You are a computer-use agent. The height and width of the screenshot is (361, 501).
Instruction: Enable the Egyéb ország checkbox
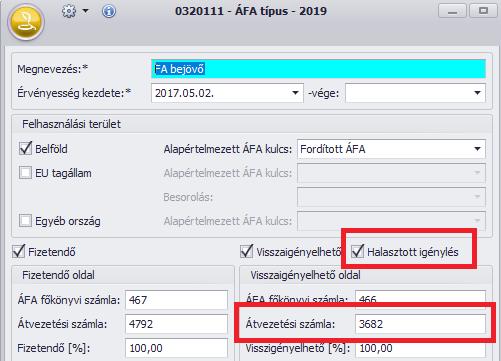point(26,221)
